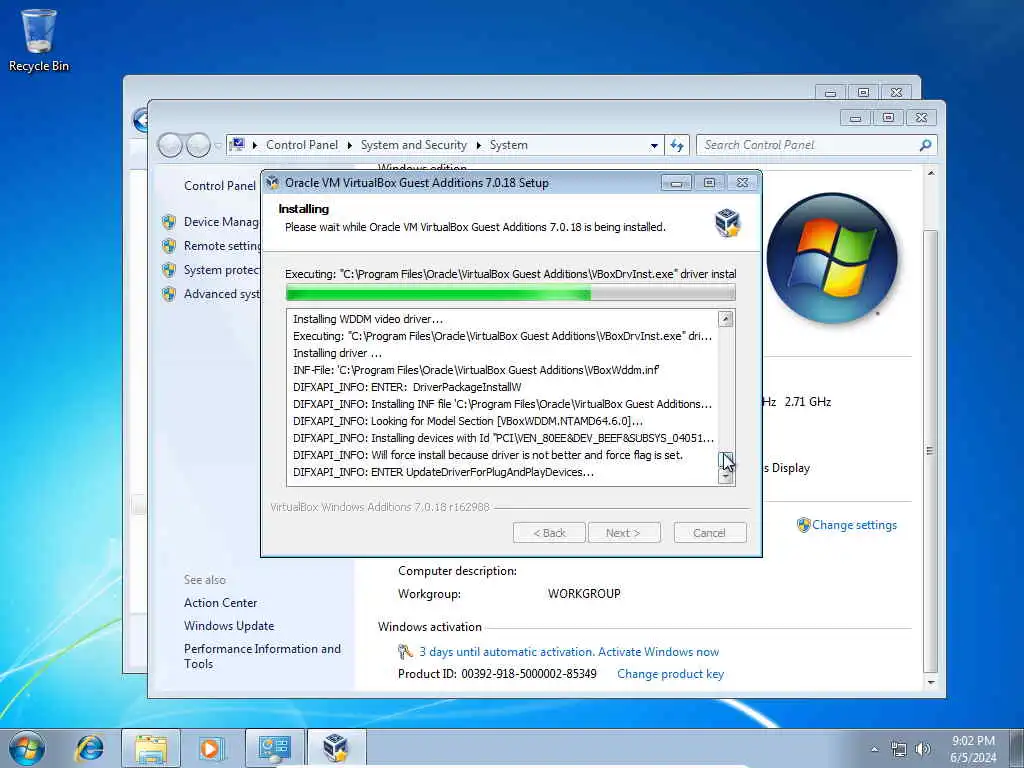Click the activation keys icon
Screen dimensions: 1024x768
point(405,652)
